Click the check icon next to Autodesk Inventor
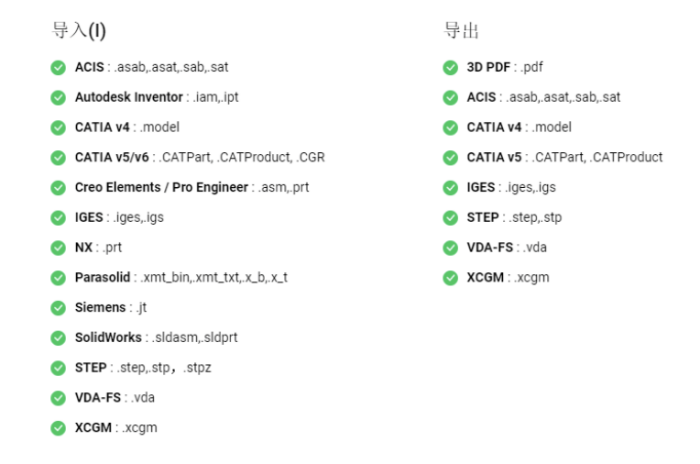 (x=58, y=97)
